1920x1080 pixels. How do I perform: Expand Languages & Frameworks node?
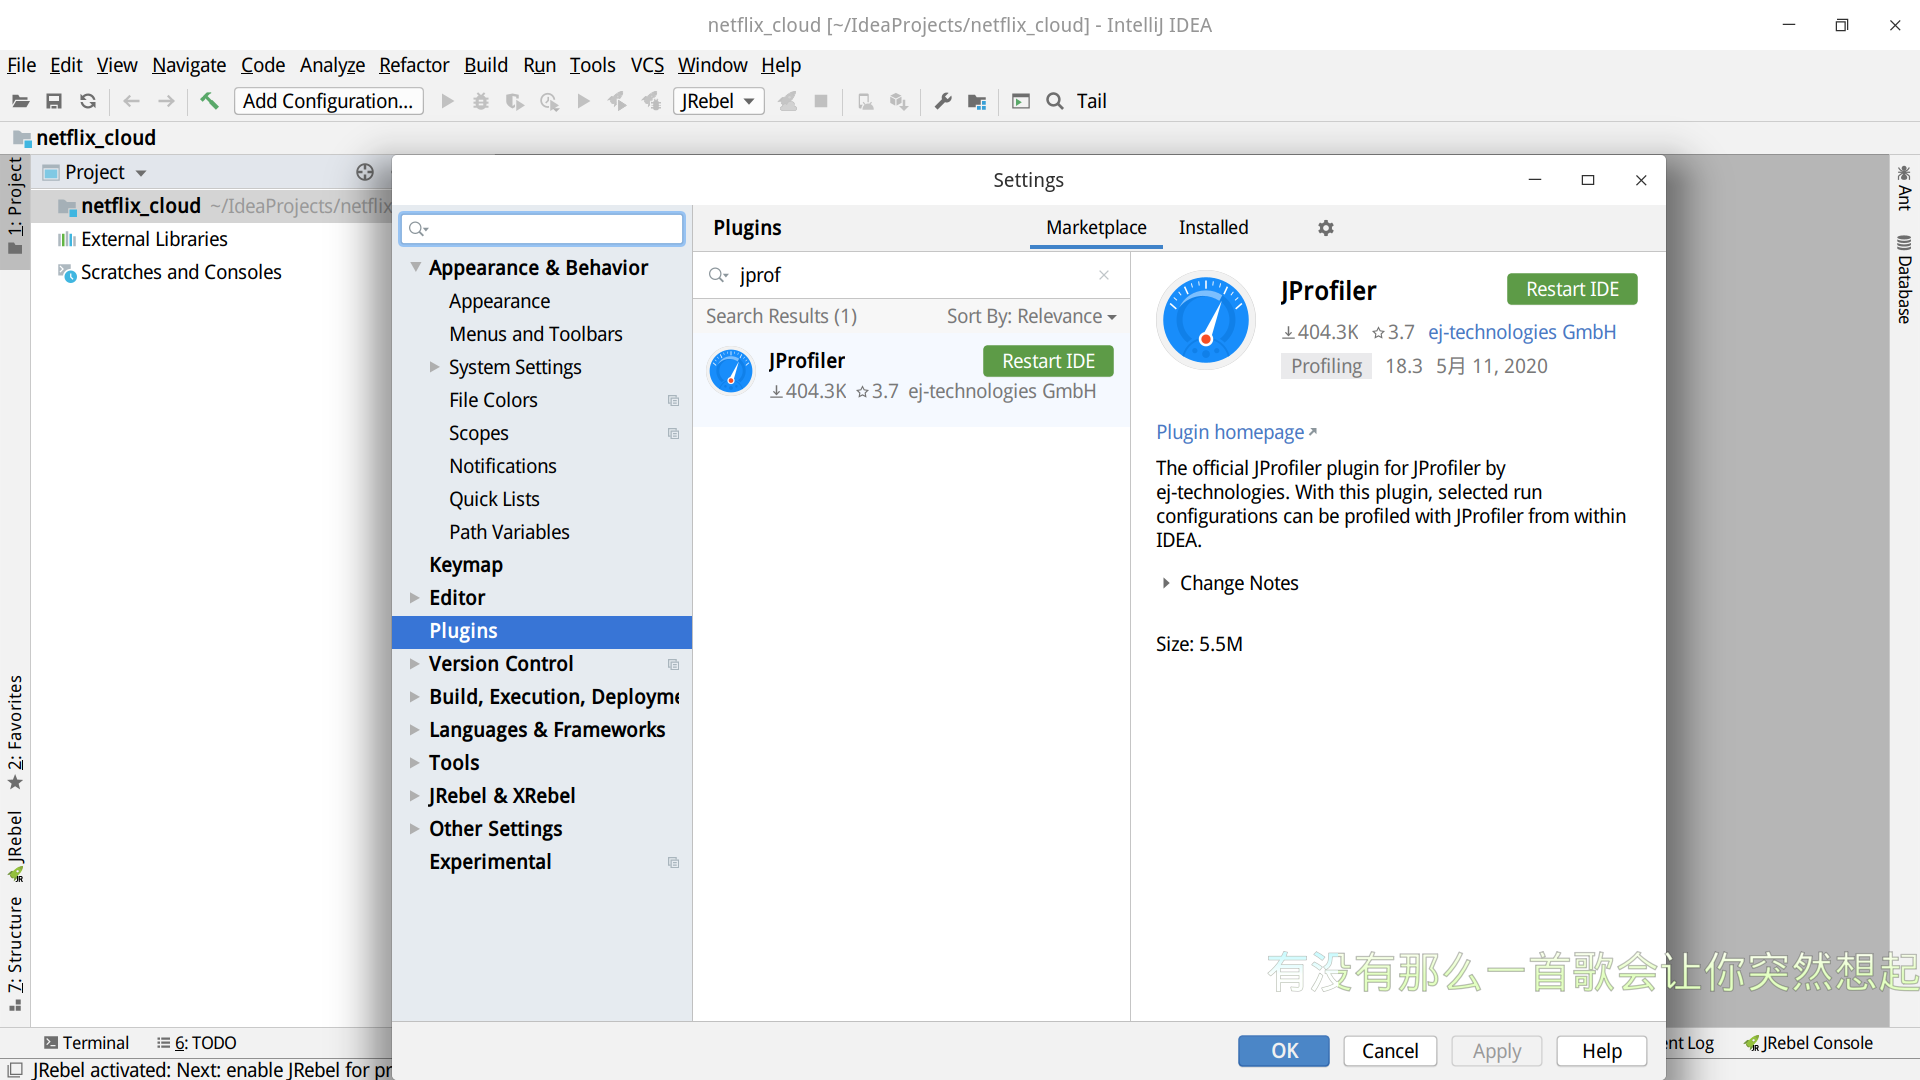pos(414,730)
